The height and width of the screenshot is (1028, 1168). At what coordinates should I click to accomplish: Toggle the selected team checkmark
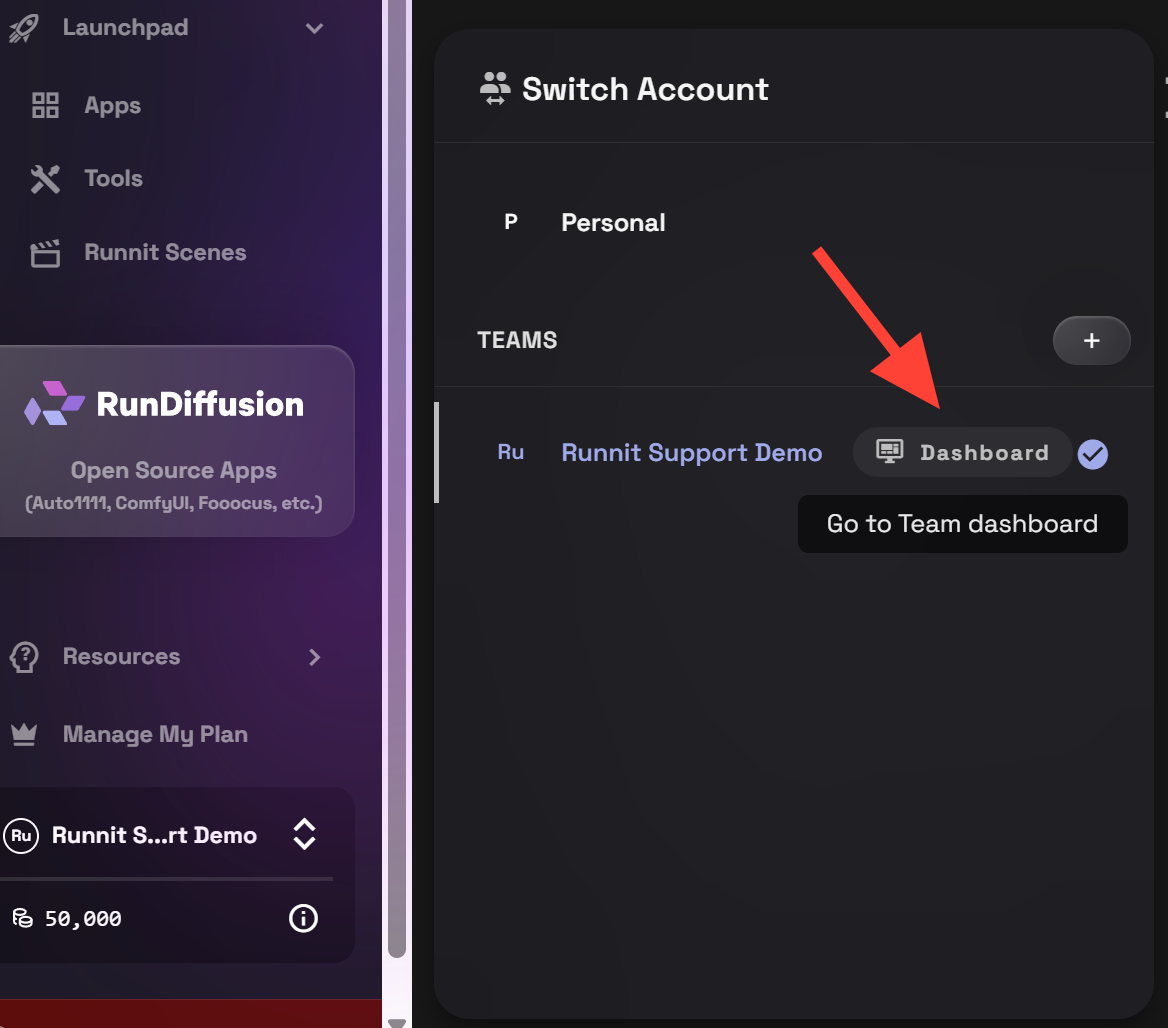point(1093,455)
